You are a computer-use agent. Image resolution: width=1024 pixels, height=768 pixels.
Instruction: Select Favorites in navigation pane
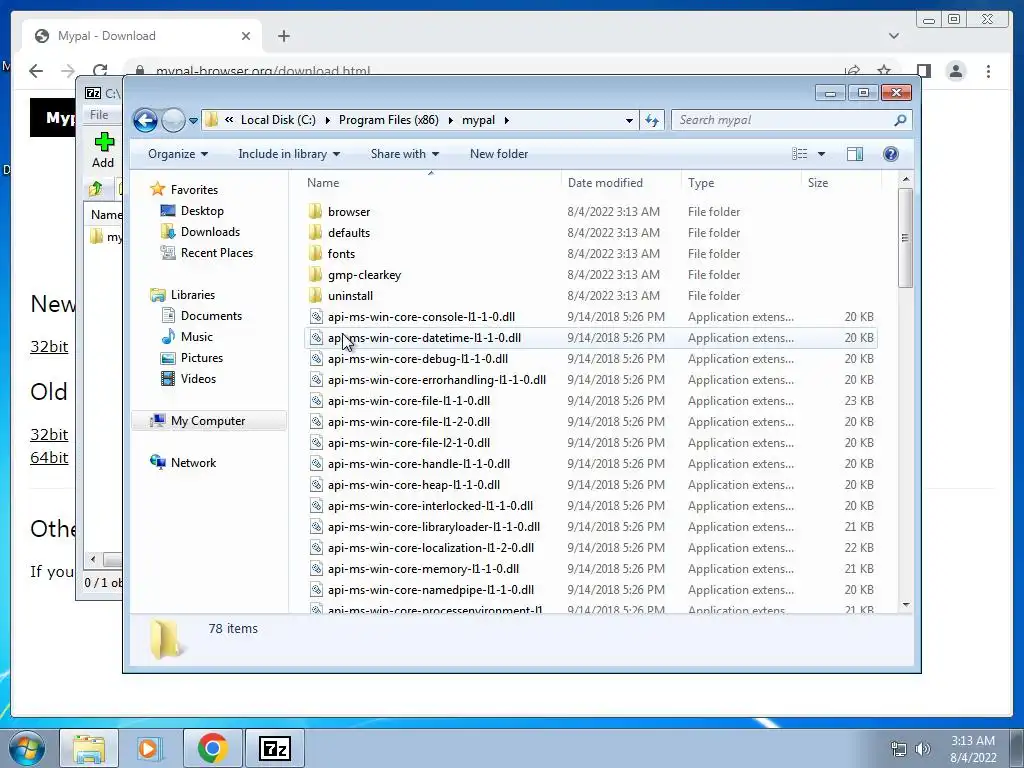point(194,190)
